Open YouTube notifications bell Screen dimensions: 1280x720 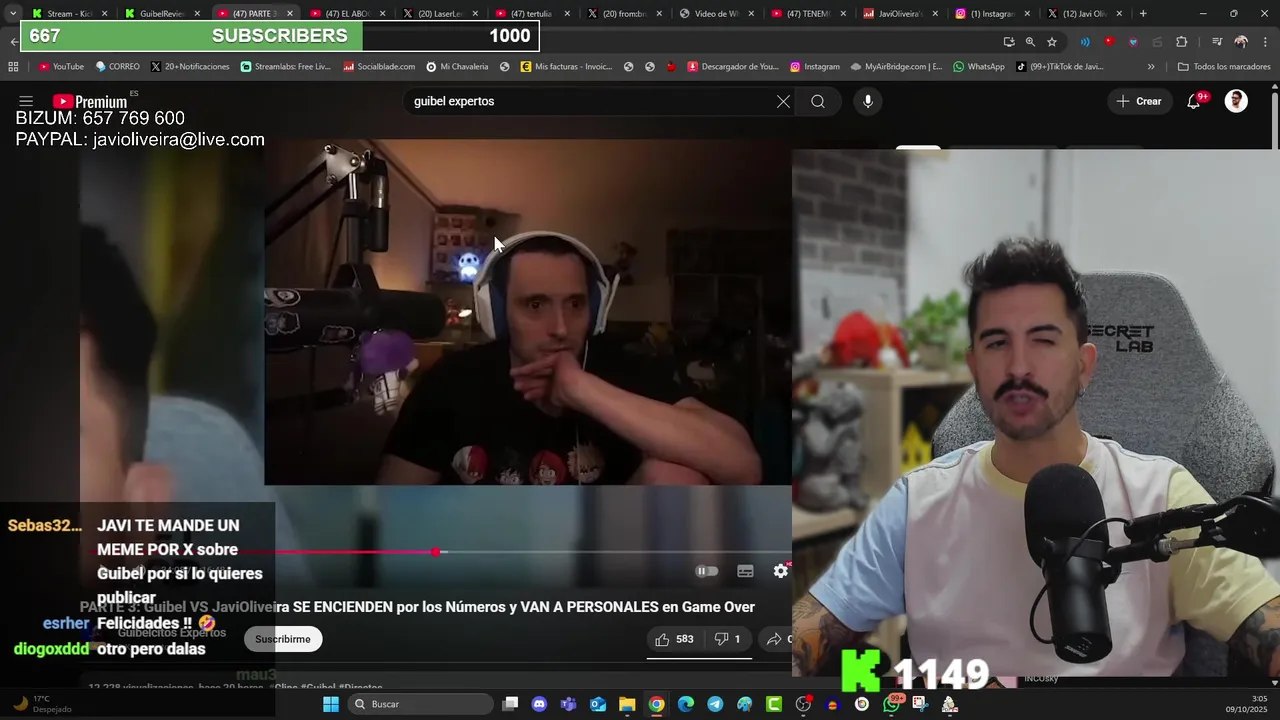1193,101
